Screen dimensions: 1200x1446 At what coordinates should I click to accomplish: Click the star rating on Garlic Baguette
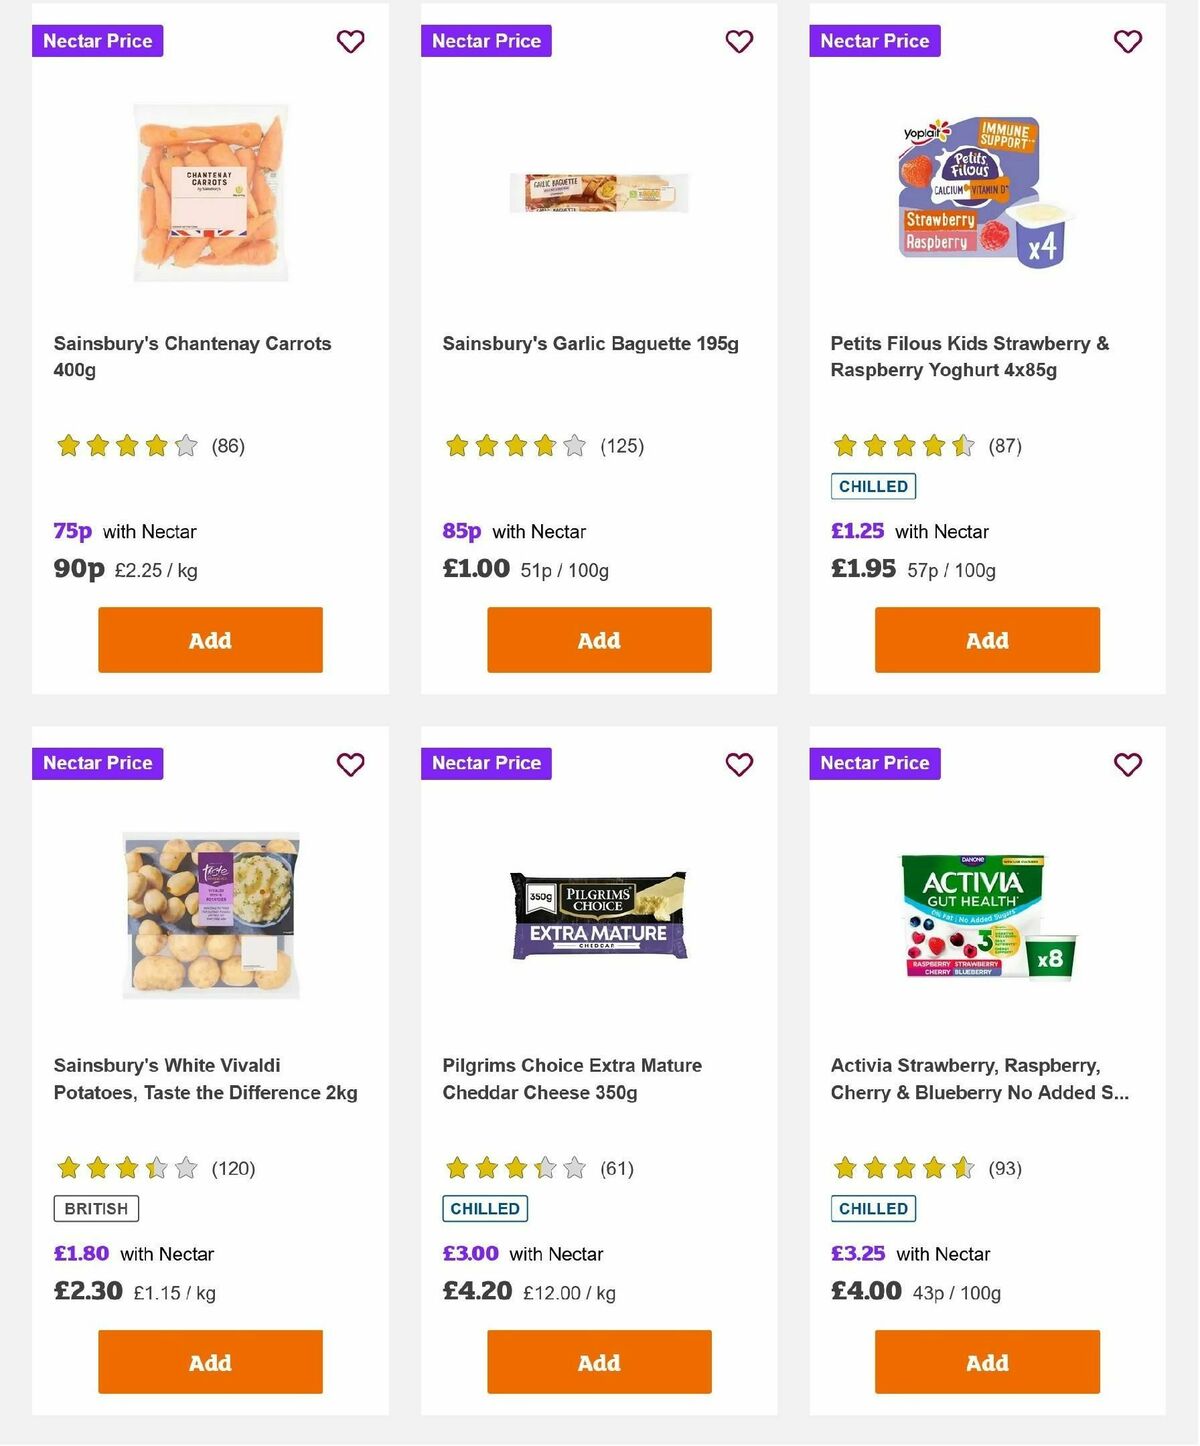(x=514, y=445)
